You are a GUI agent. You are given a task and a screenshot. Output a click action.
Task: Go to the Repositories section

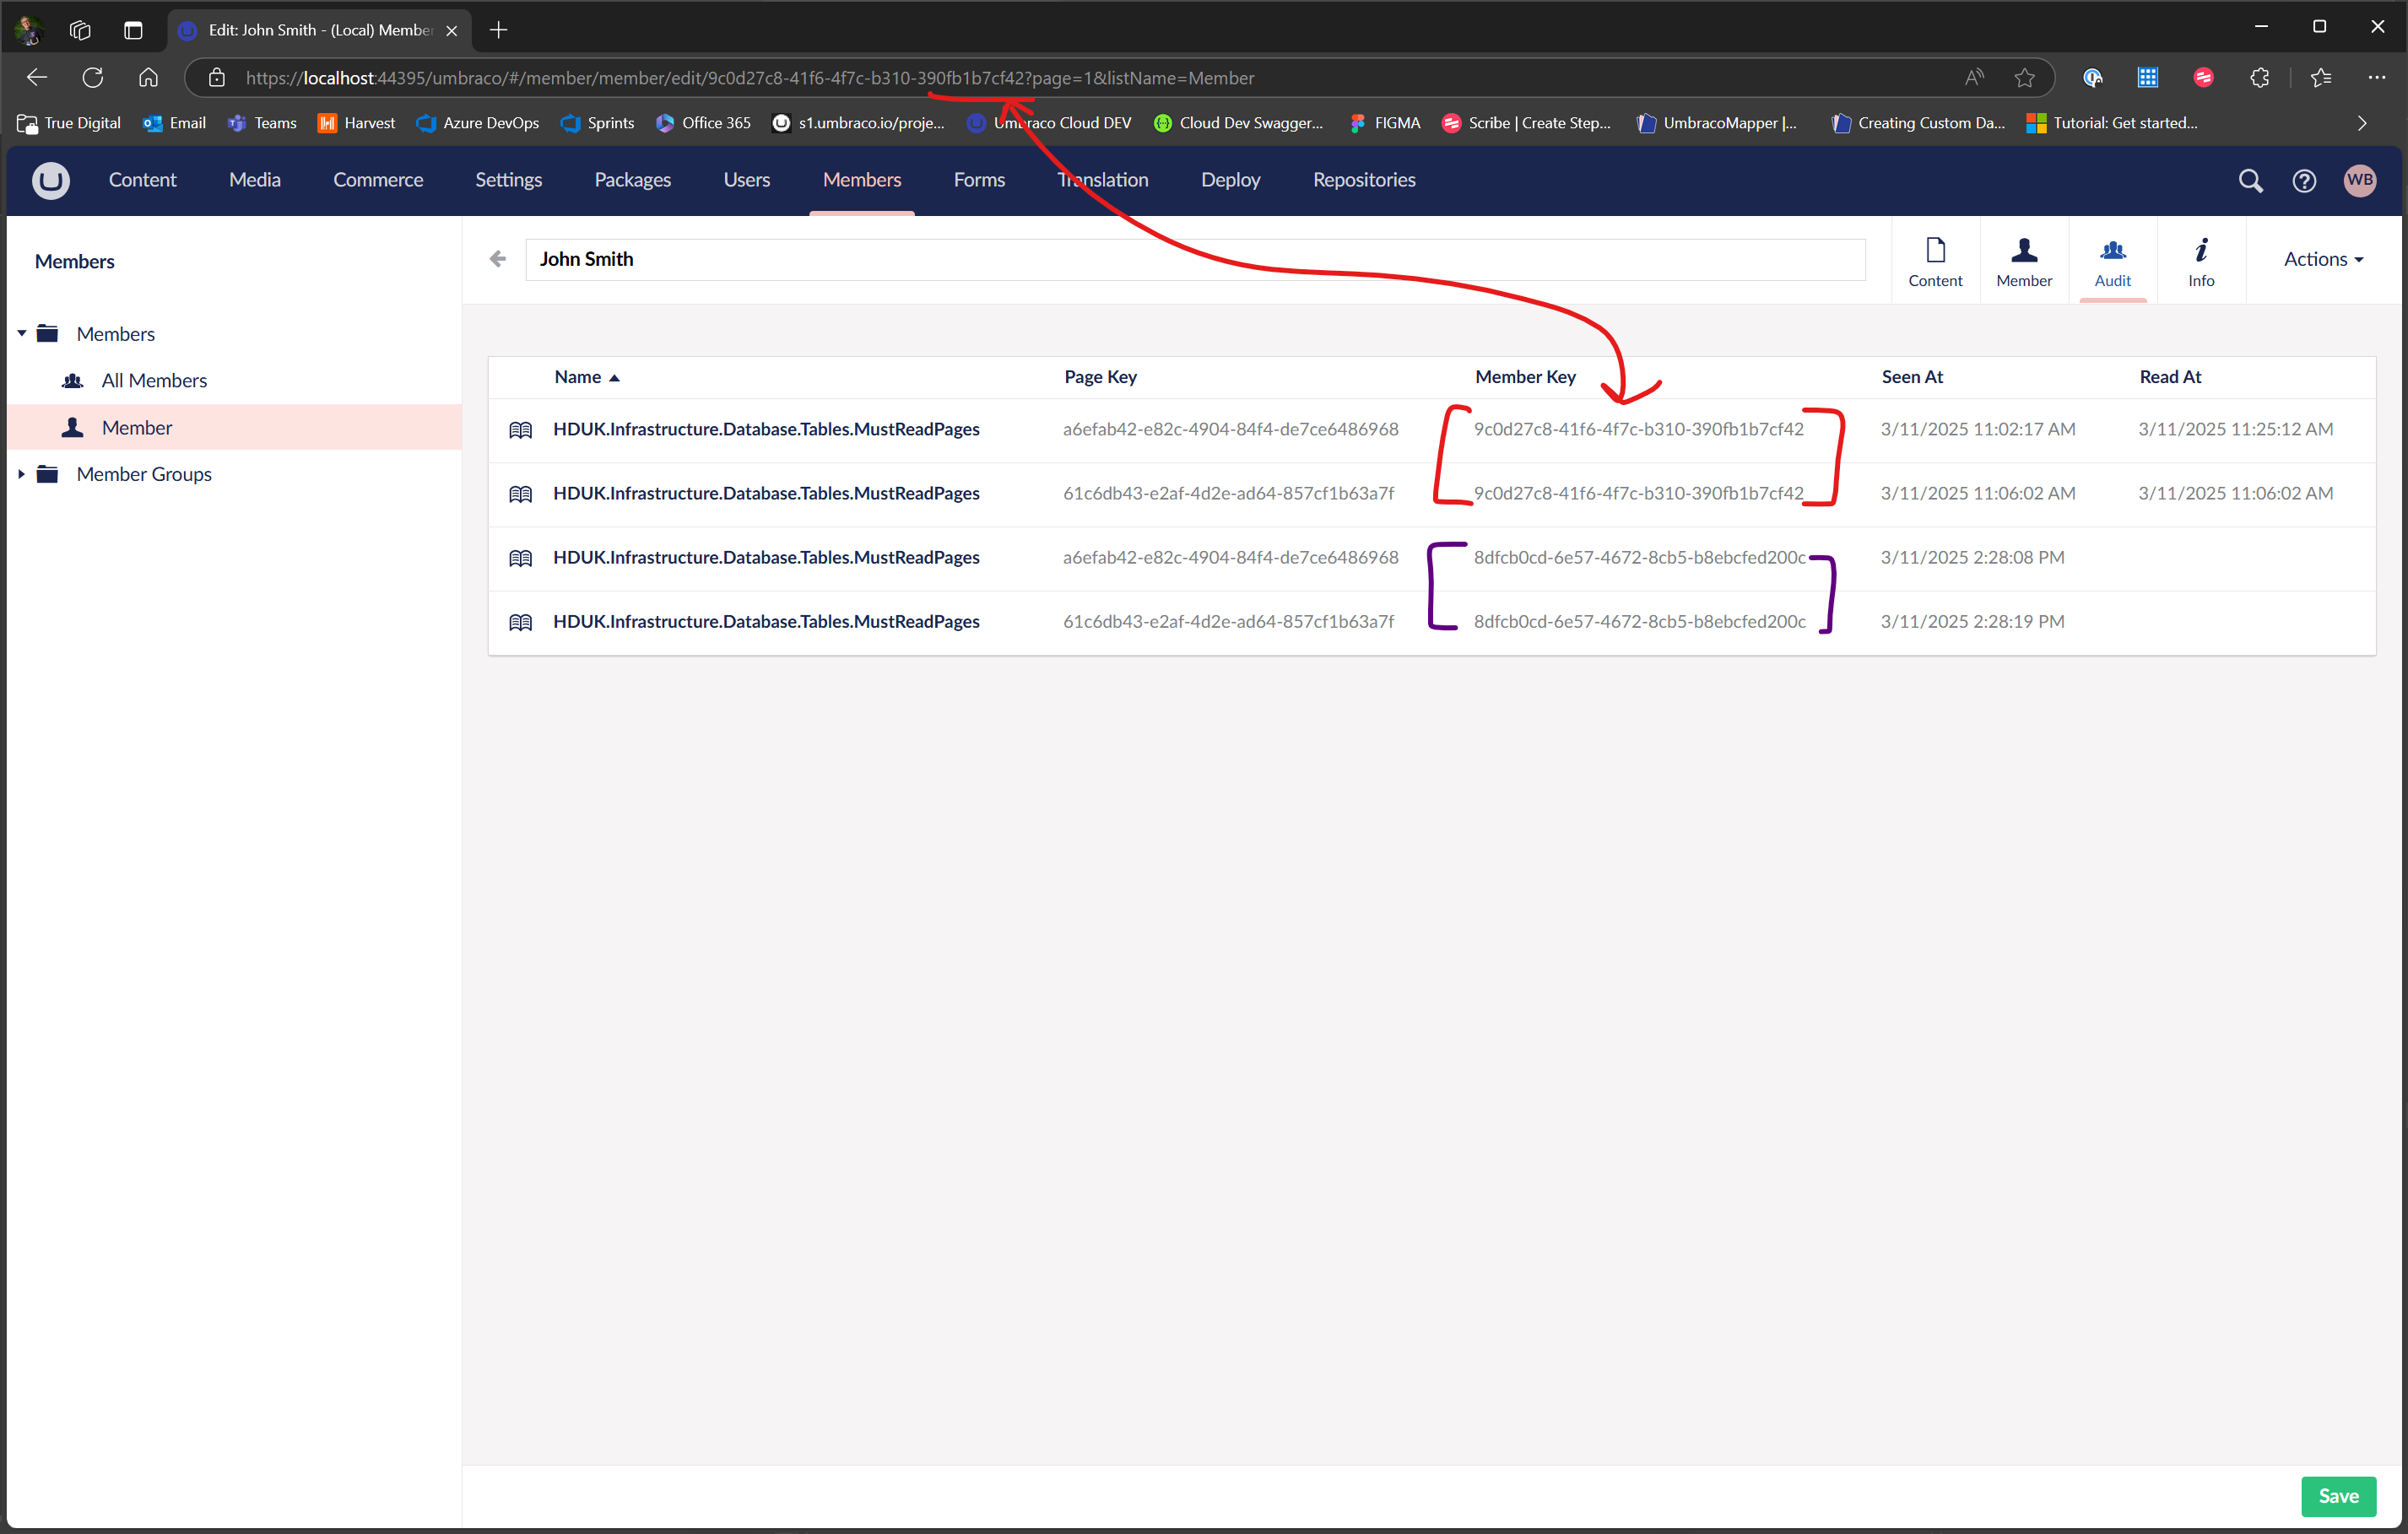pos(1364,180)
